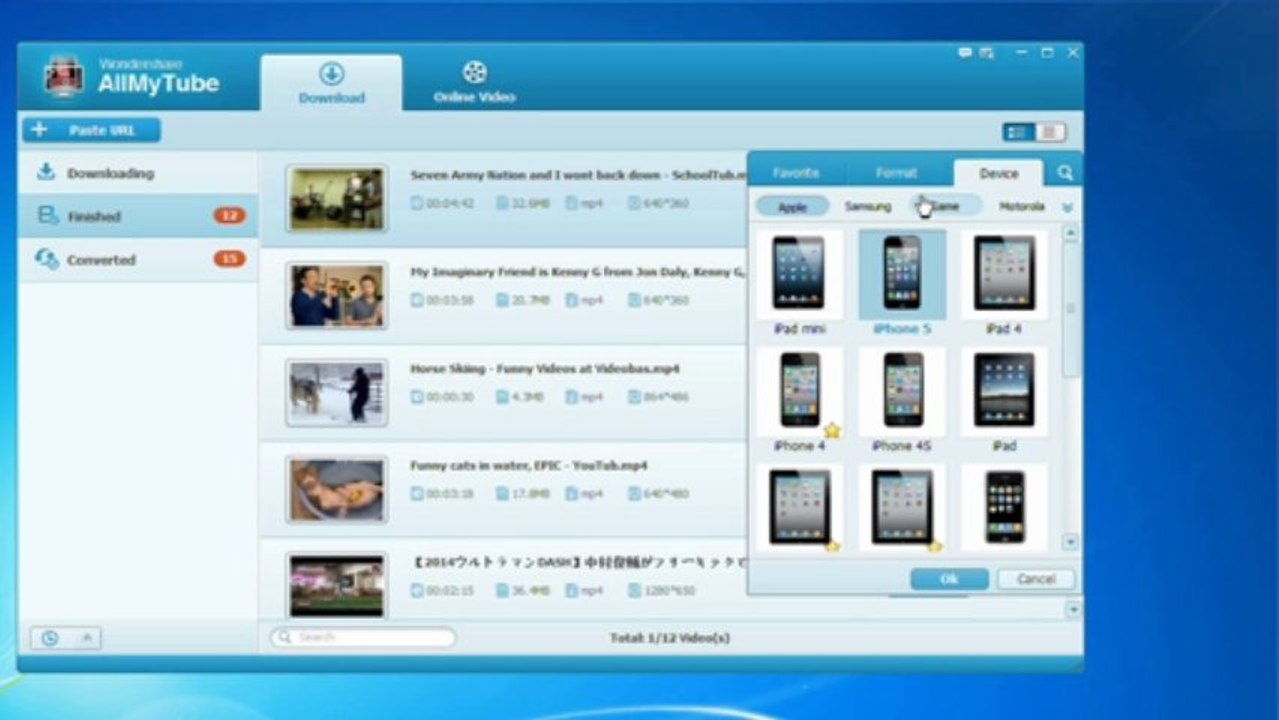The width and height of the screenshot is (1279, 720).
Task: Click the AllMyTube logo icon
Action: pyautogui.click(x=63, y=76)
